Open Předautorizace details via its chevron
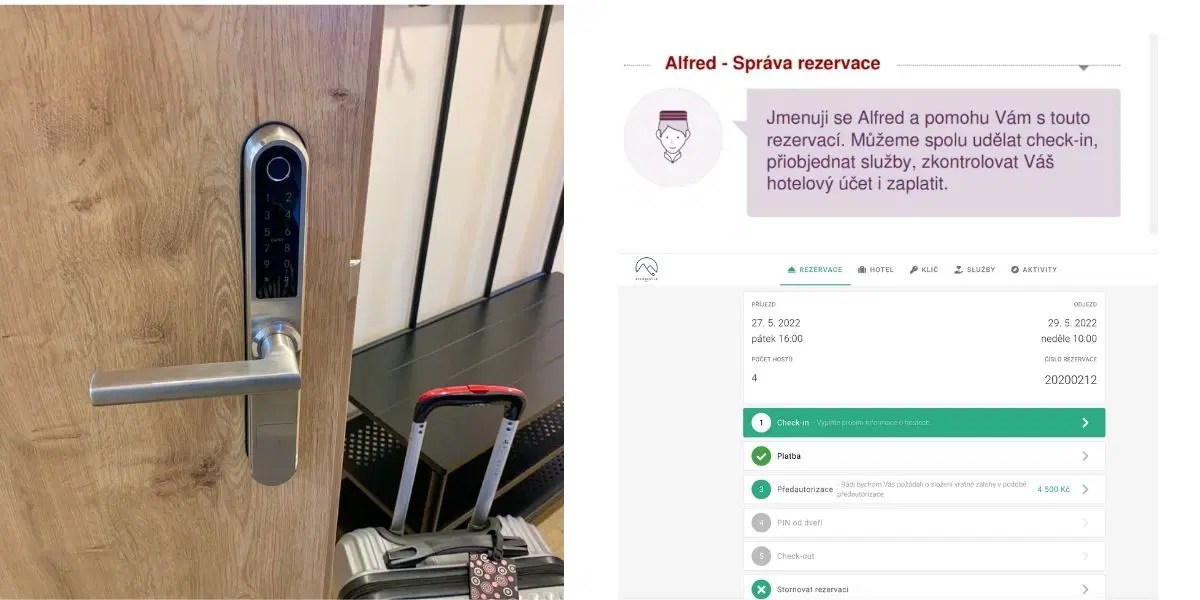This screenshot has width=1200, height=600. point(1085,489)
